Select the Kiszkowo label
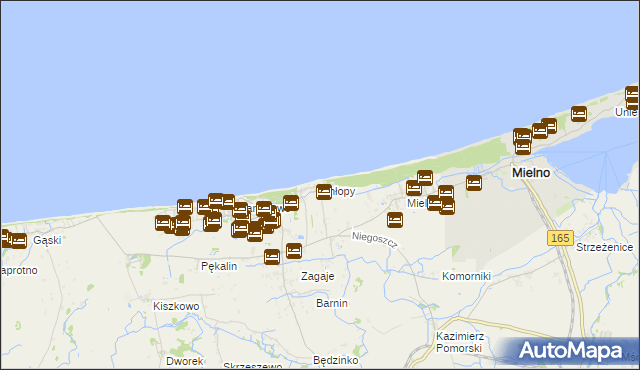 click(x=176, y=306)
